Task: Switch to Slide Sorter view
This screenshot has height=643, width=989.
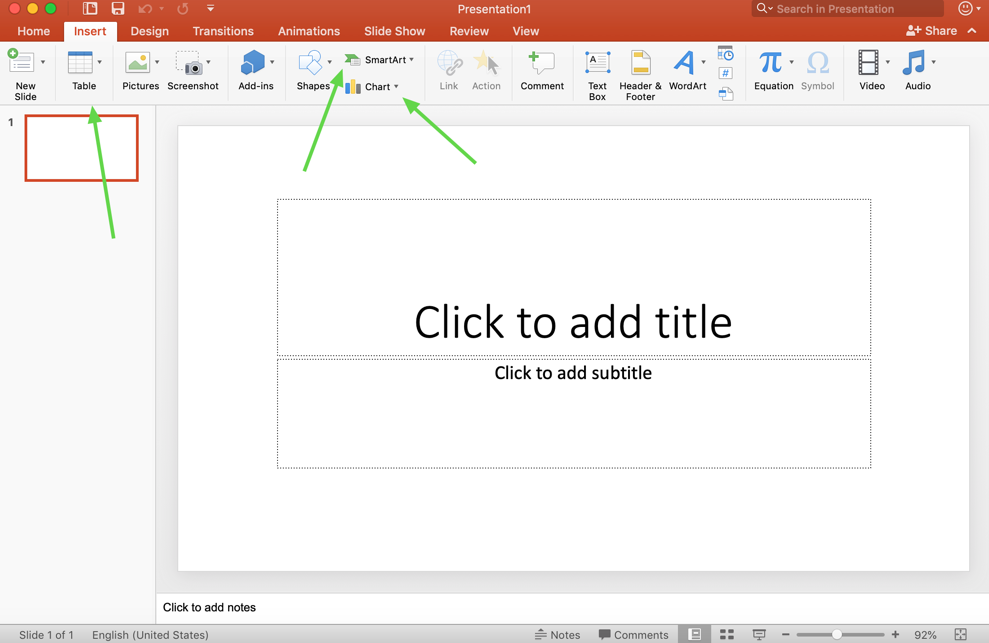Action: (x=727, y=634)
